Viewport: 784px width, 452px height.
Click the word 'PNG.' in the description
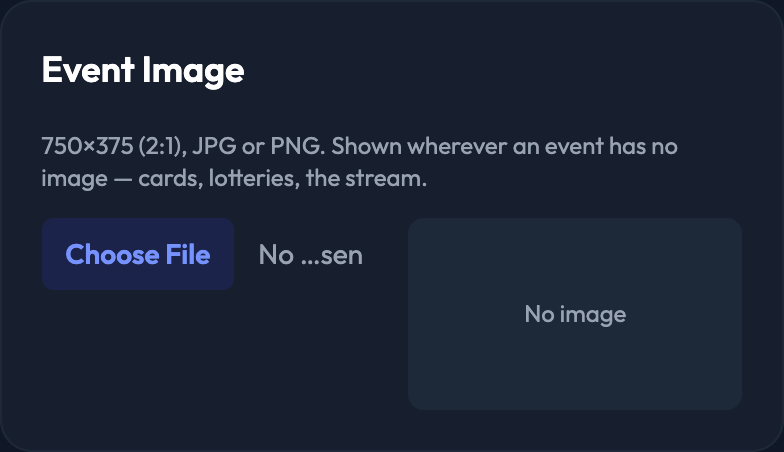click(x=298, y=146)
